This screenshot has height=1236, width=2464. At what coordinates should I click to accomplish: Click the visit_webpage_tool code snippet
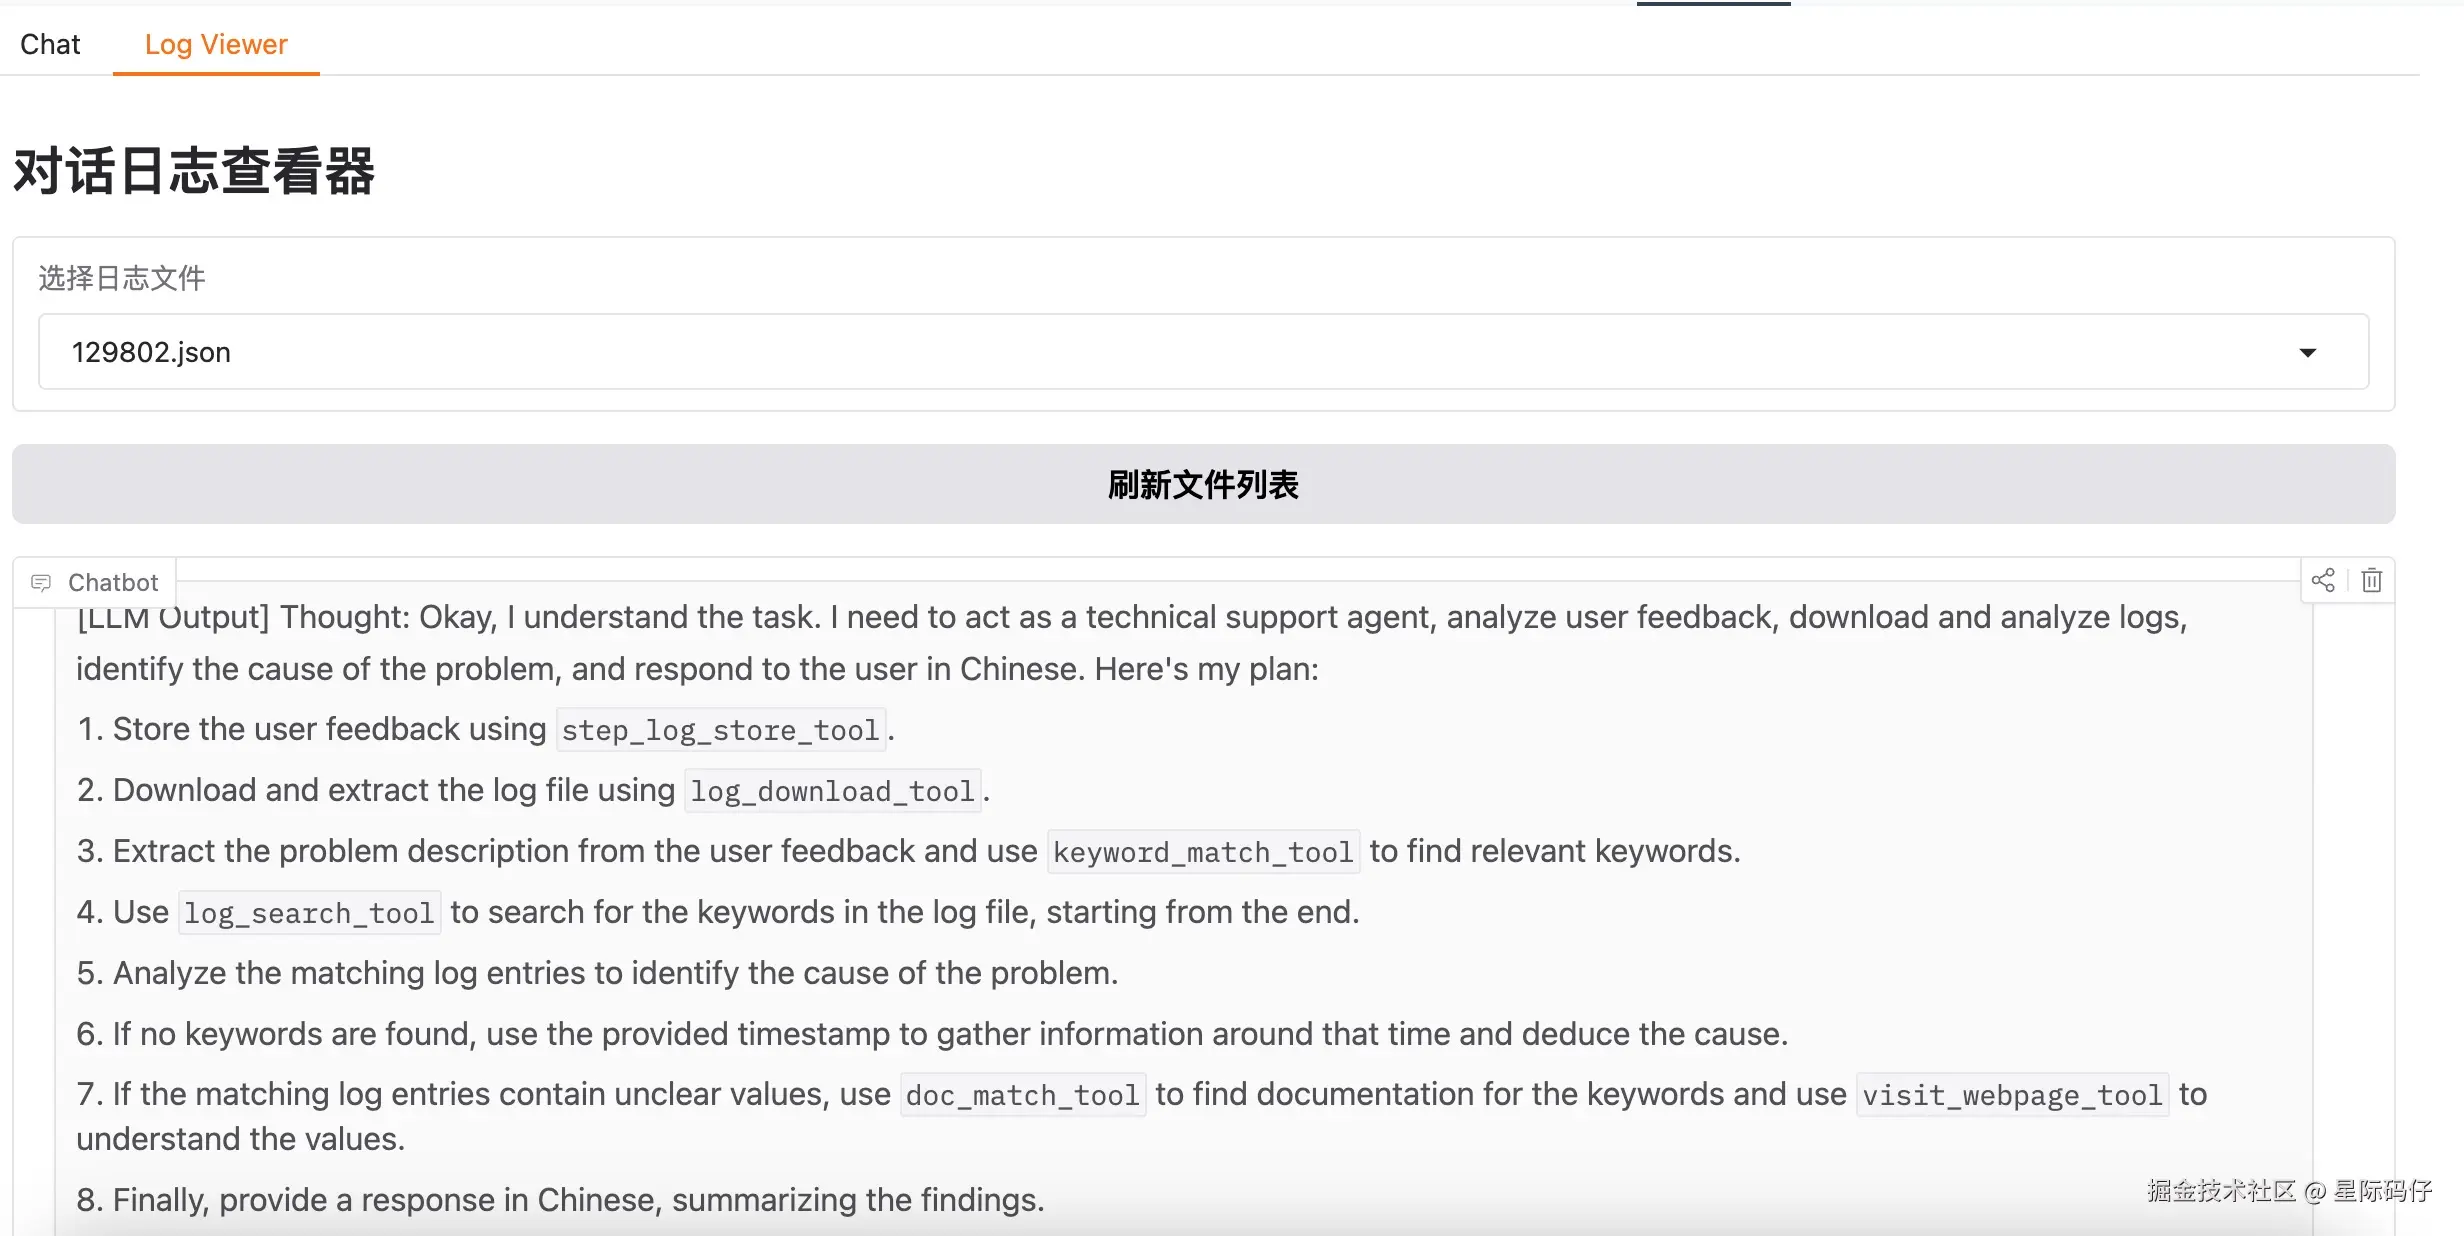pyautogui.click(x=2012, y=1095)
